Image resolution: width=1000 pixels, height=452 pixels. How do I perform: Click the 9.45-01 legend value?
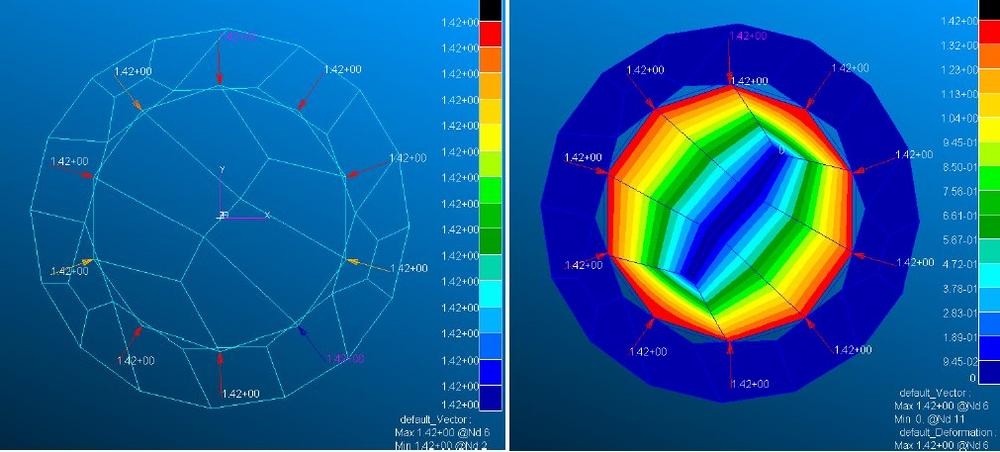click(x=959, y=142)
